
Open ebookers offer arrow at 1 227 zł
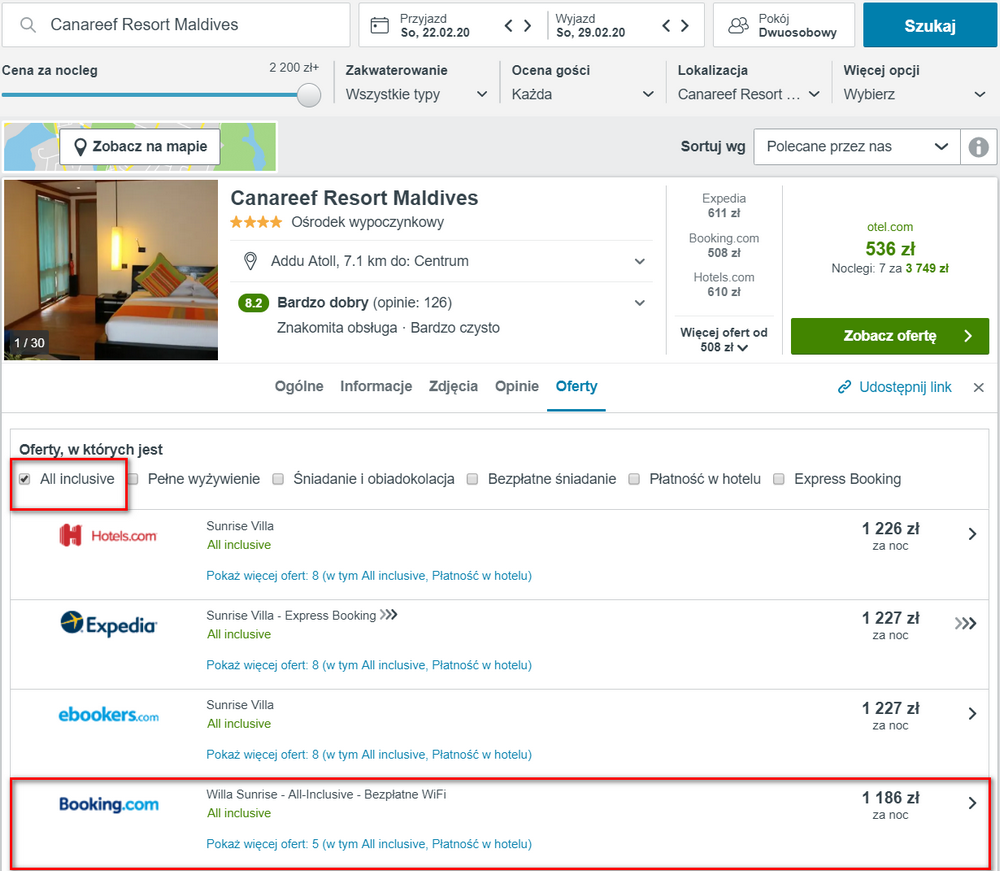pos(972,714)
